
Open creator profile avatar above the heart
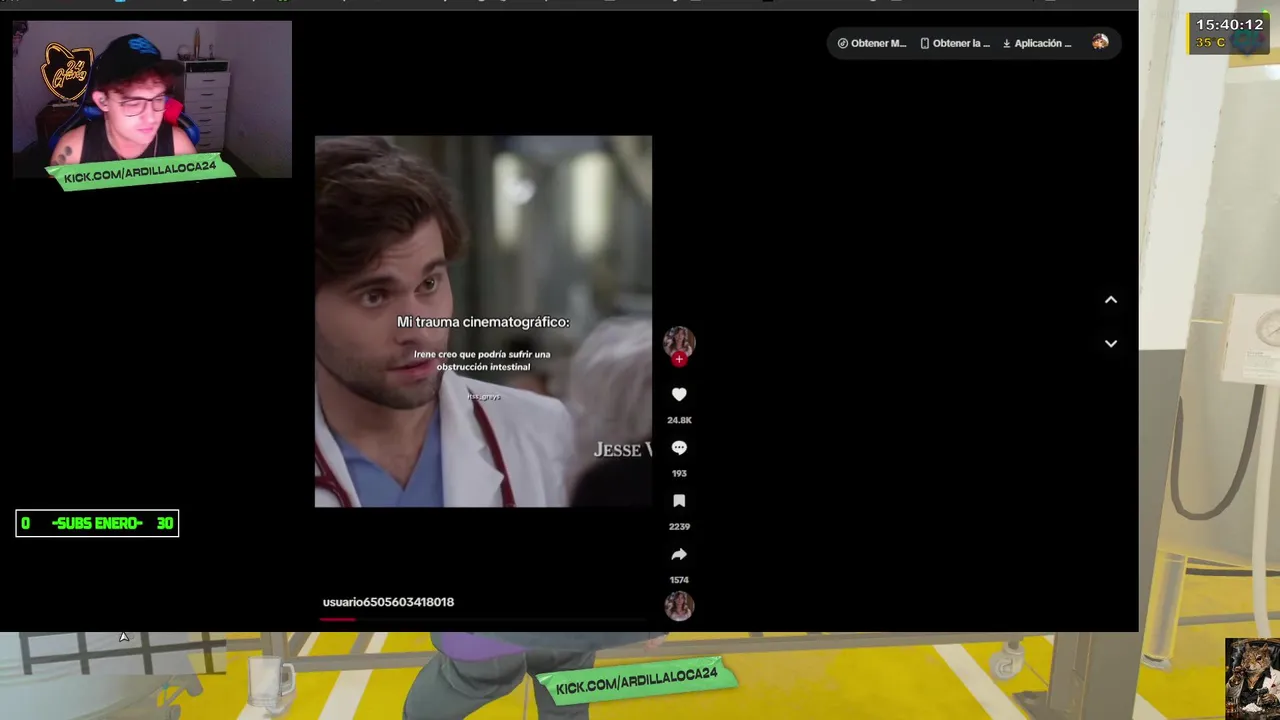pyautogui.click(x=679, y=341)
